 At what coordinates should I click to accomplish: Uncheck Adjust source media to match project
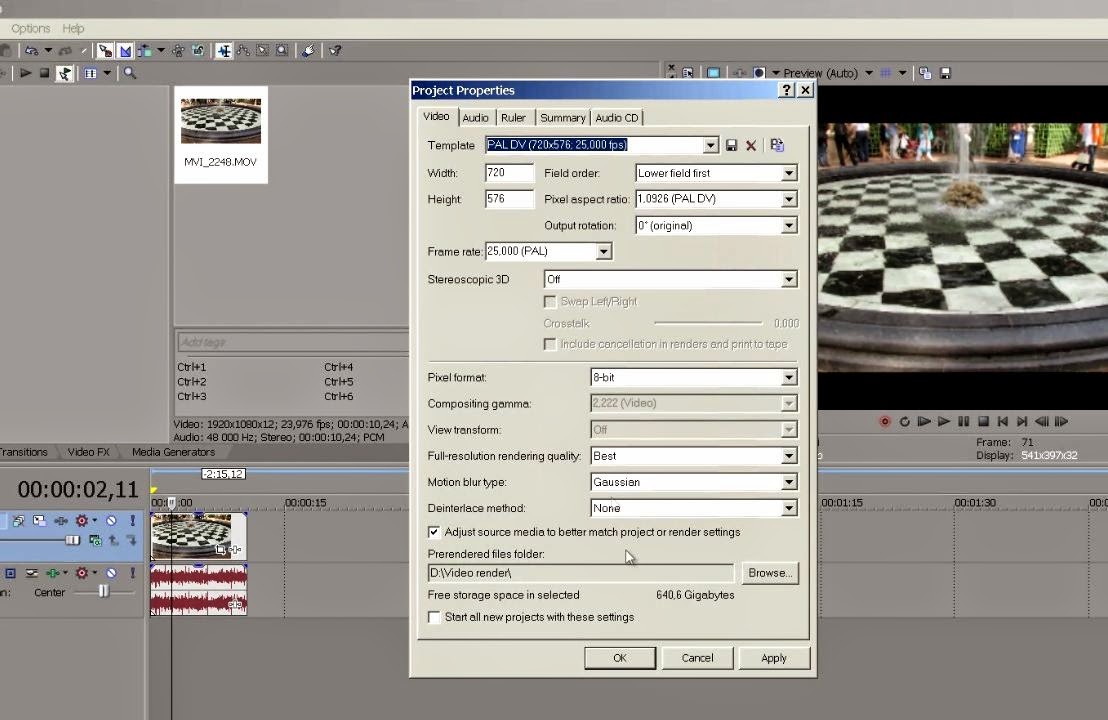point(434,533)
